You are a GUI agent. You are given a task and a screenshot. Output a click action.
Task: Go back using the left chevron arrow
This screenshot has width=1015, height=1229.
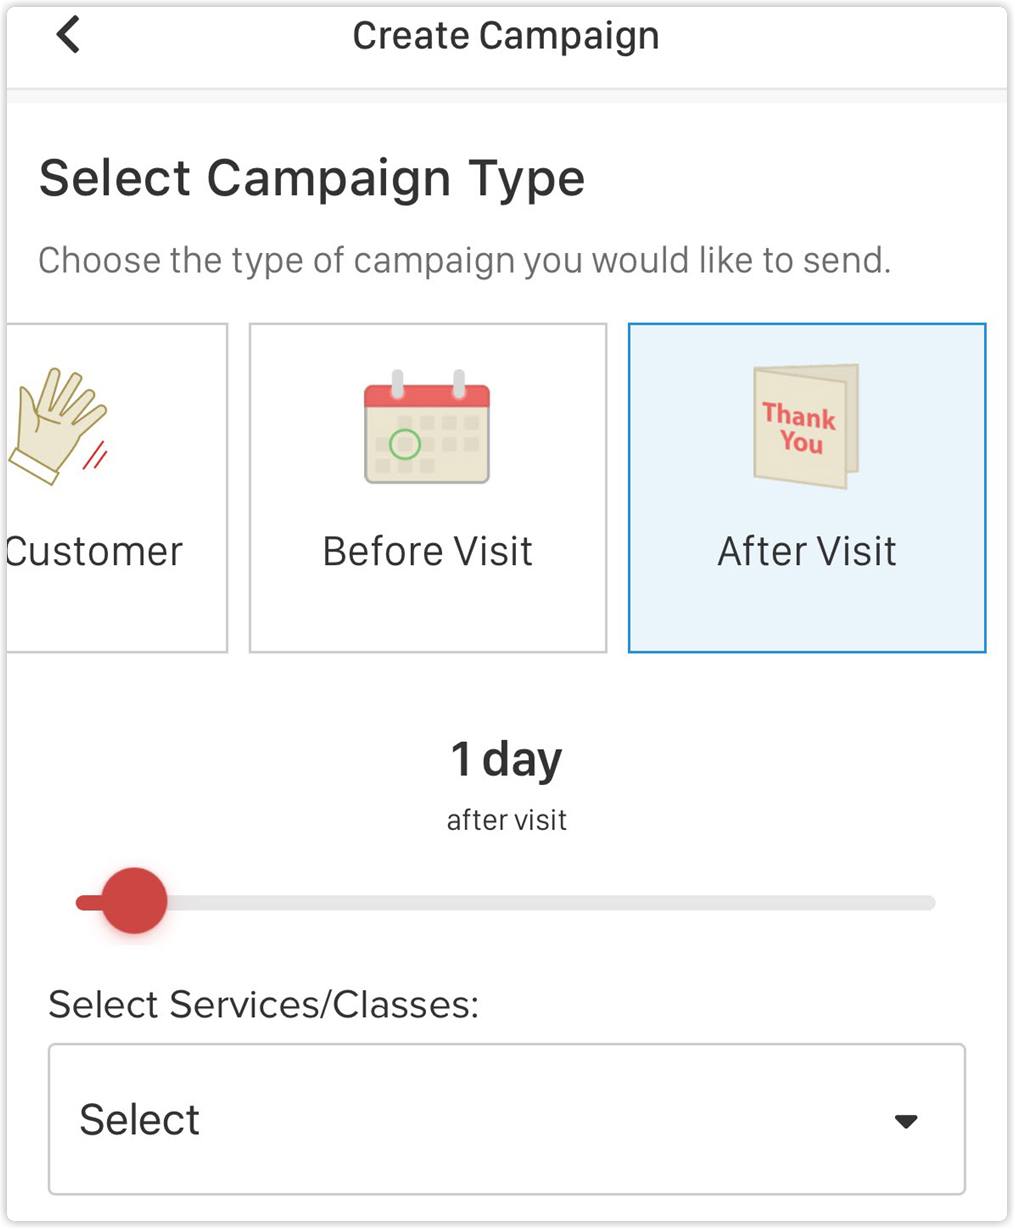(x=68, y=35)
